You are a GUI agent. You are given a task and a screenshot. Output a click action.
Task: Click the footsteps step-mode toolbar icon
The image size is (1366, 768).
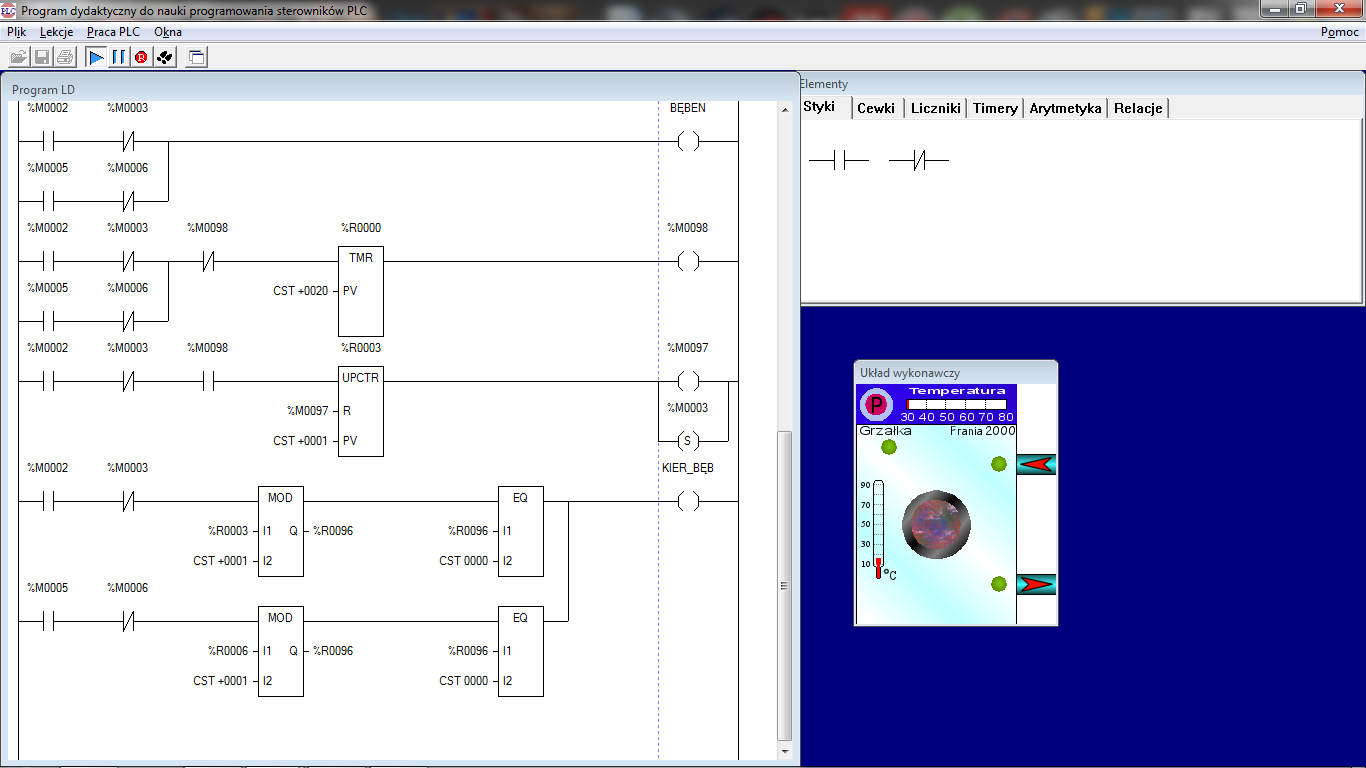pyautogui.click(x=165, y=57)
